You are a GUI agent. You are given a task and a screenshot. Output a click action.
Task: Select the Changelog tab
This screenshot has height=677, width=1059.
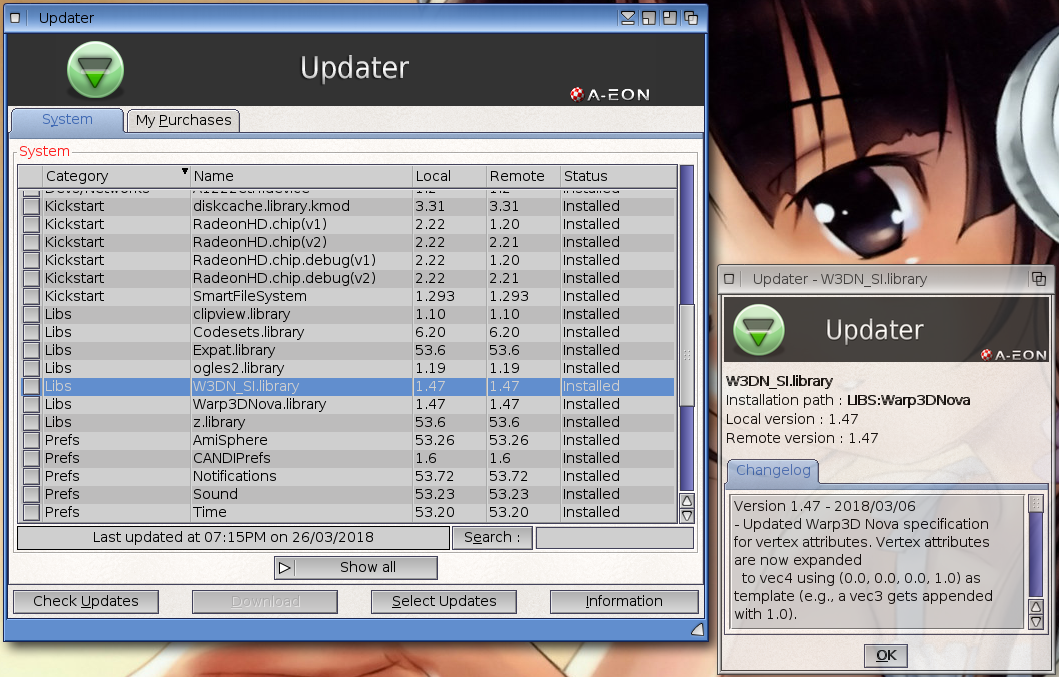click(x=773, y=470)
